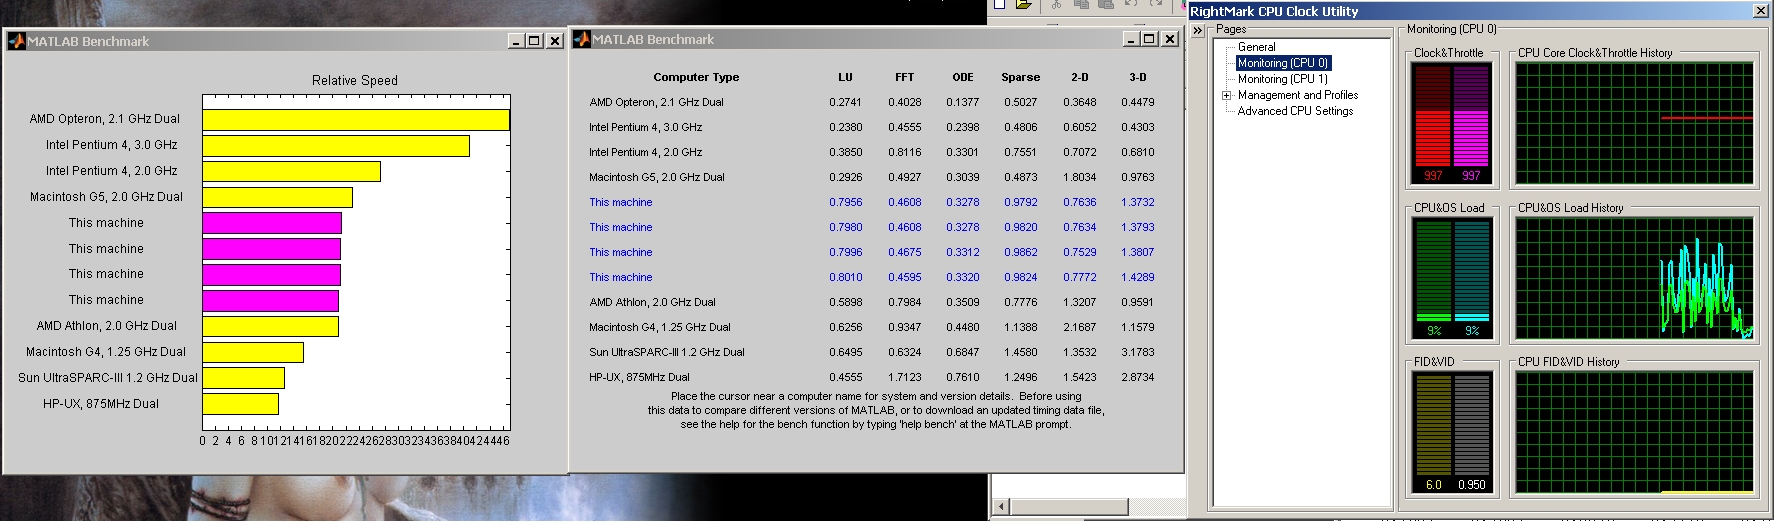1774x525 pixels.
Task: Maximize the right MATLAB Benchmark window
Action: point(1150,39)
